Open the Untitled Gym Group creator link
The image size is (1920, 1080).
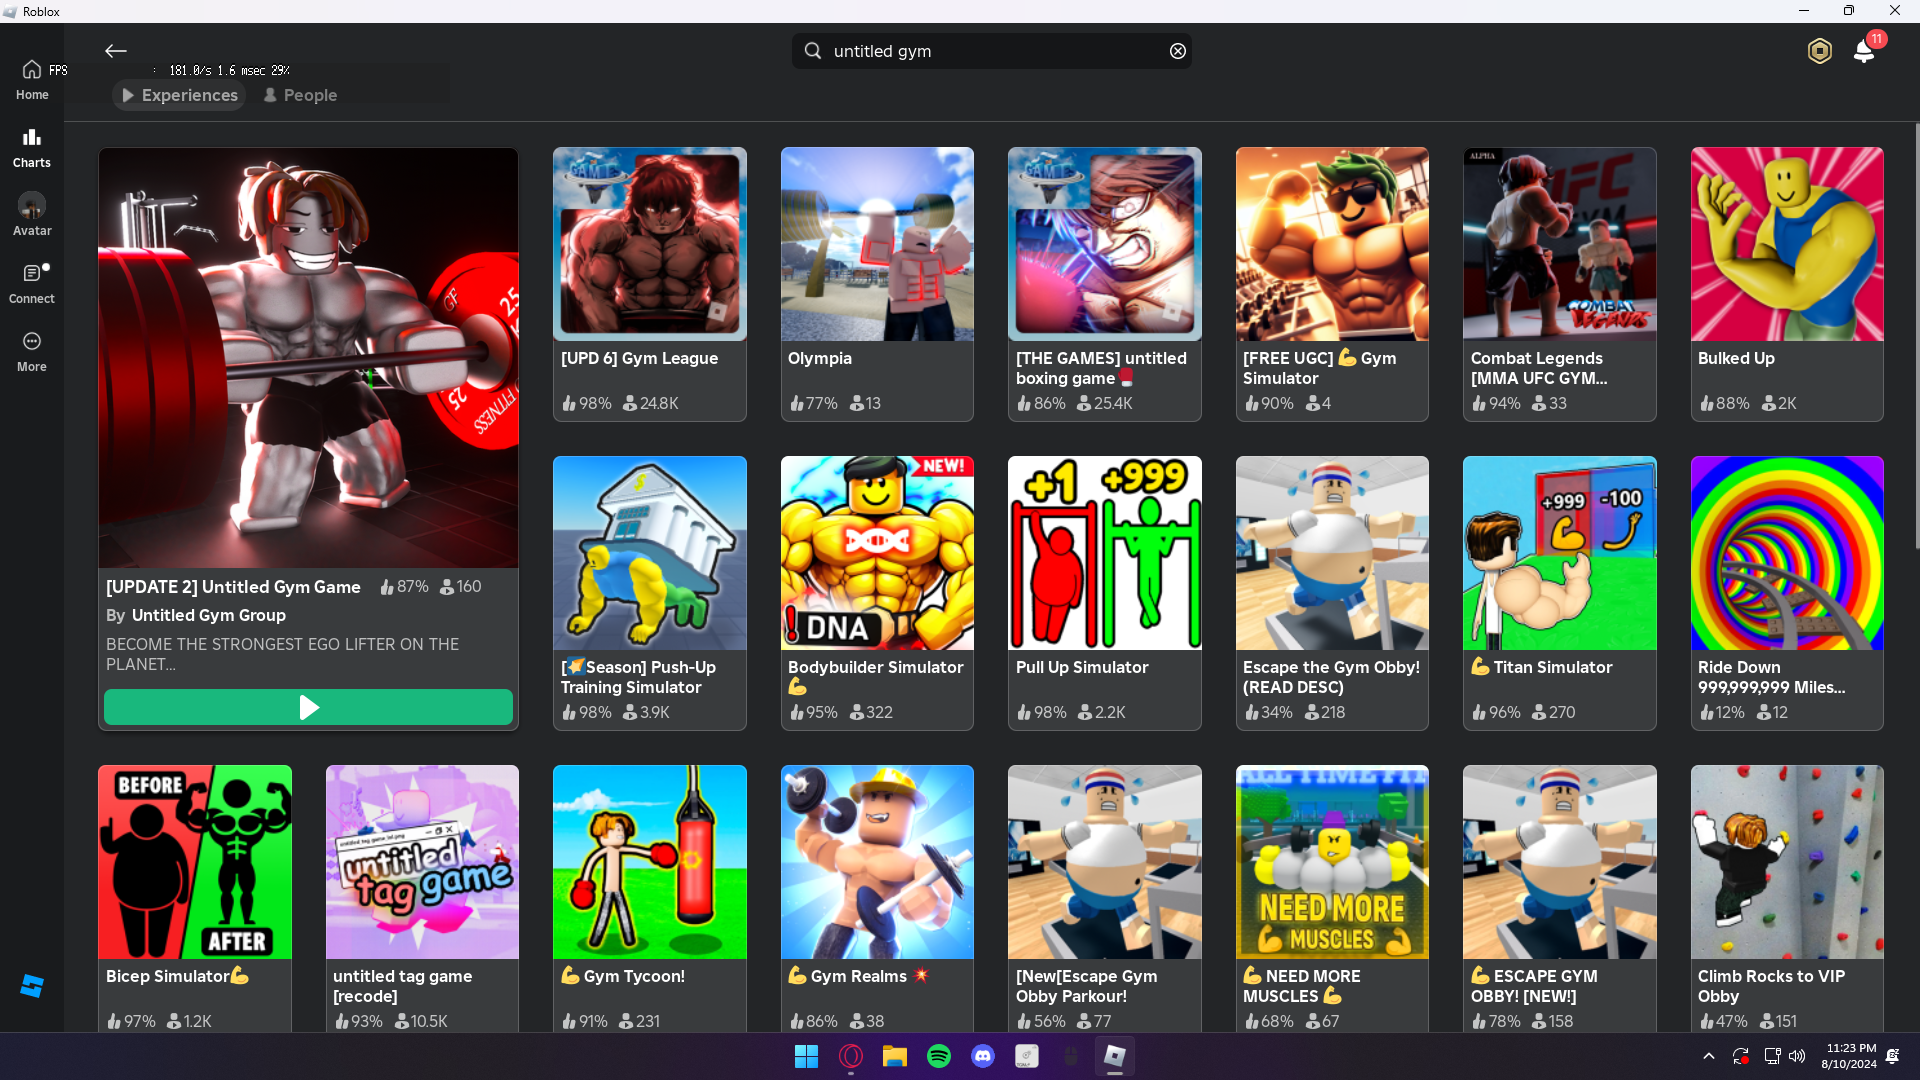click(x=208, y=615)
